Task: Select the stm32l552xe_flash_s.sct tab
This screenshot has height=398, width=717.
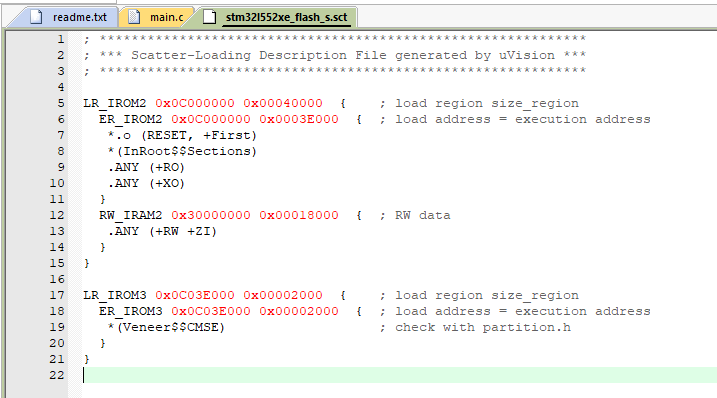Action: click(277, 17)
